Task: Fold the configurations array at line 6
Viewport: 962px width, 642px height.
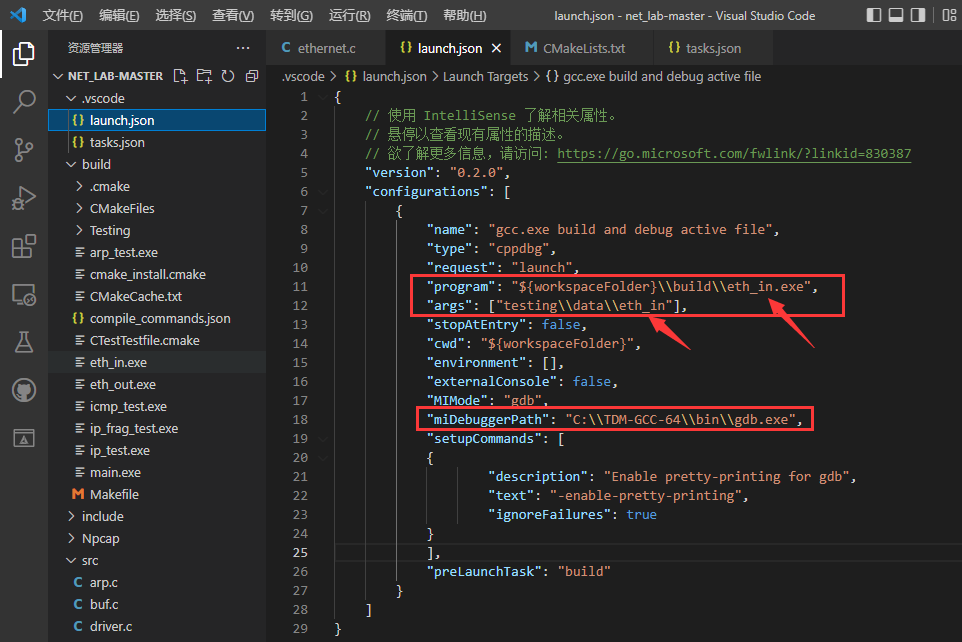Action: coord(322,191)
